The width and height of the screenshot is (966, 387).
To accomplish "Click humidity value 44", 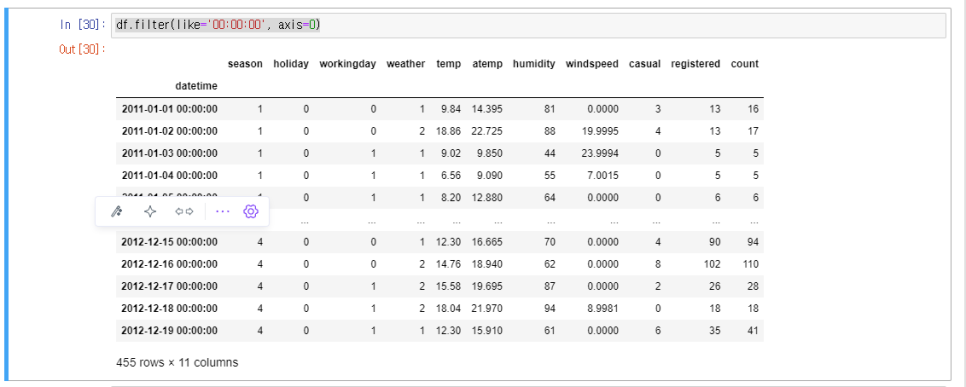I will [550, 153].
